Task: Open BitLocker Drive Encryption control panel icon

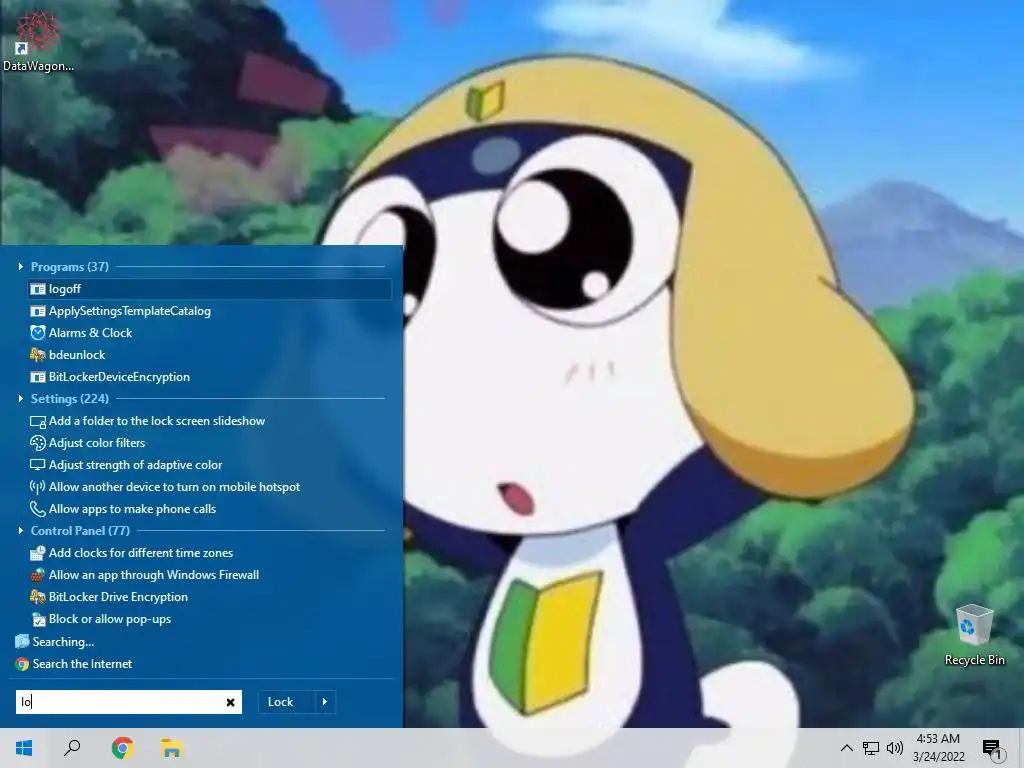Action: [x=38, y=597]
